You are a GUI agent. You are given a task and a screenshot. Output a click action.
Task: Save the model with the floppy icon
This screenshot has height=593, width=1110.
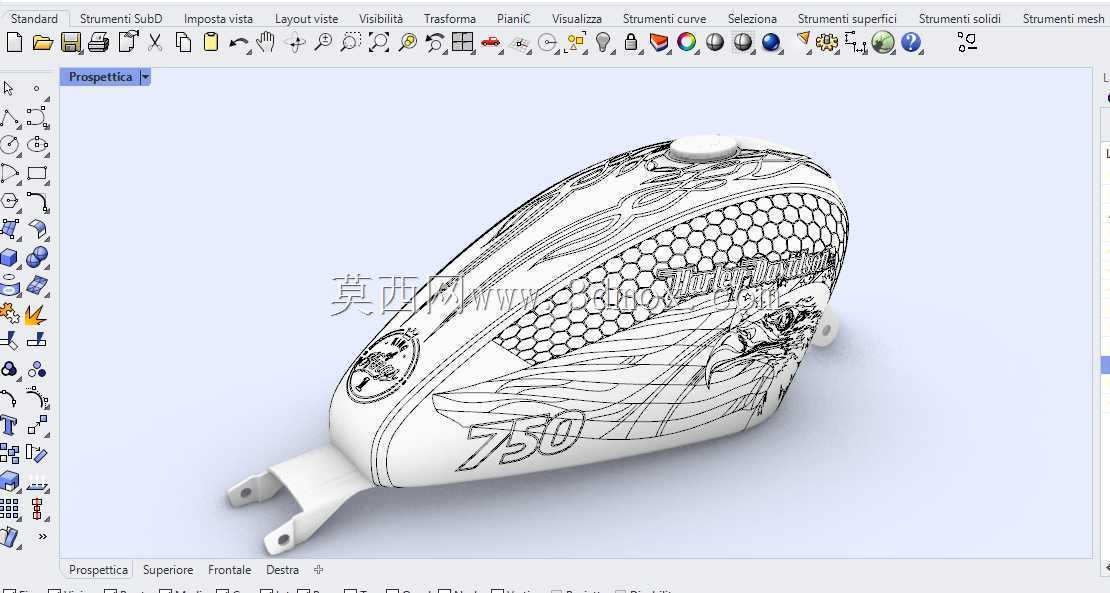(71, 43)
